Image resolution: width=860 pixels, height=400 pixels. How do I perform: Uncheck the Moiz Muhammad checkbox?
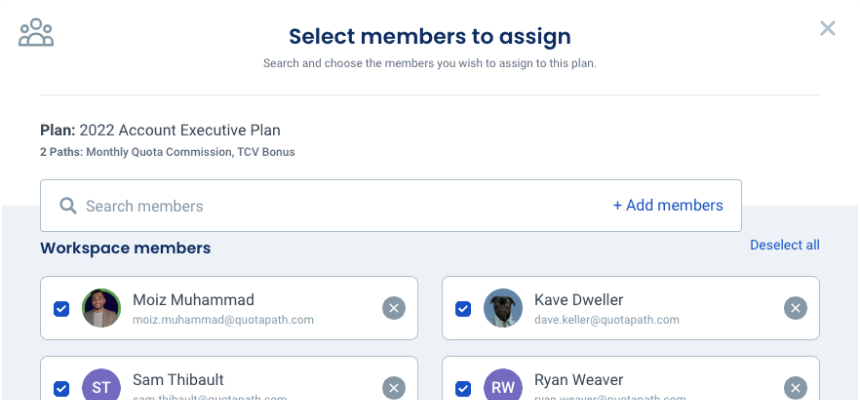[61, 309]
